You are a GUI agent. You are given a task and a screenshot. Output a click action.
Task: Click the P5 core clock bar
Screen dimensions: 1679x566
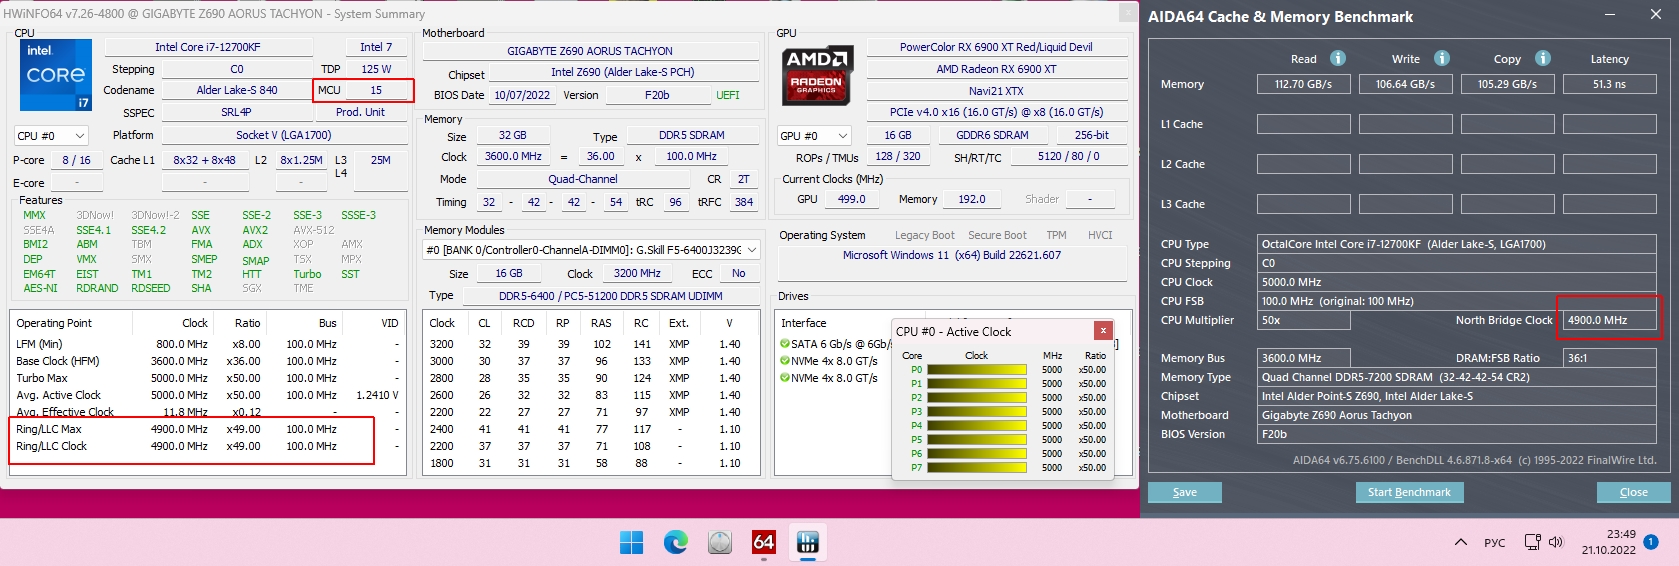pos(977,440)
